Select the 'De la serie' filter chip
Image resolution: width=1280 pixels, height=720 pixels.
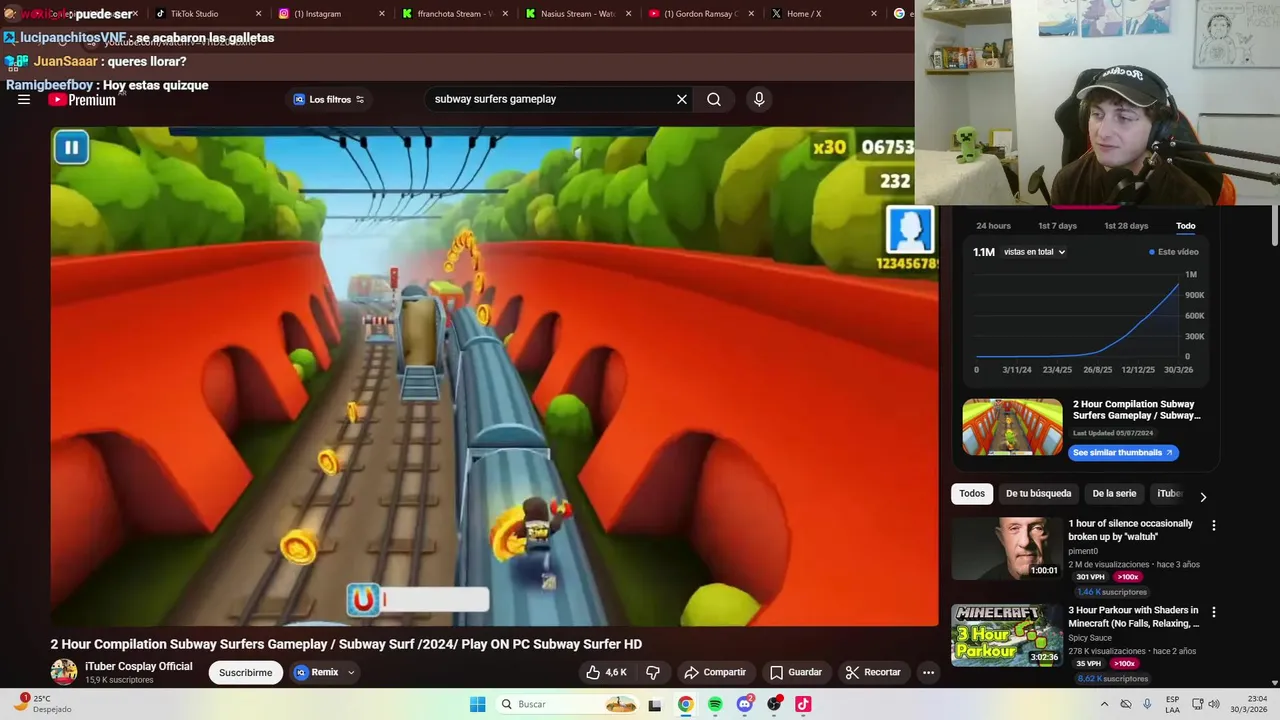pos(1114,493)
